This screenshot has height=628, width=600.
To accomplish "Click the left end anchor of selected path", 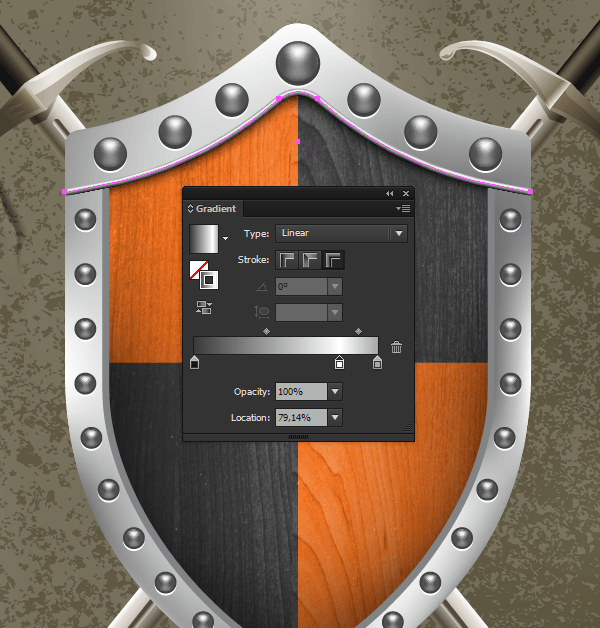I will pyautogui.click(x=65, y=192).
